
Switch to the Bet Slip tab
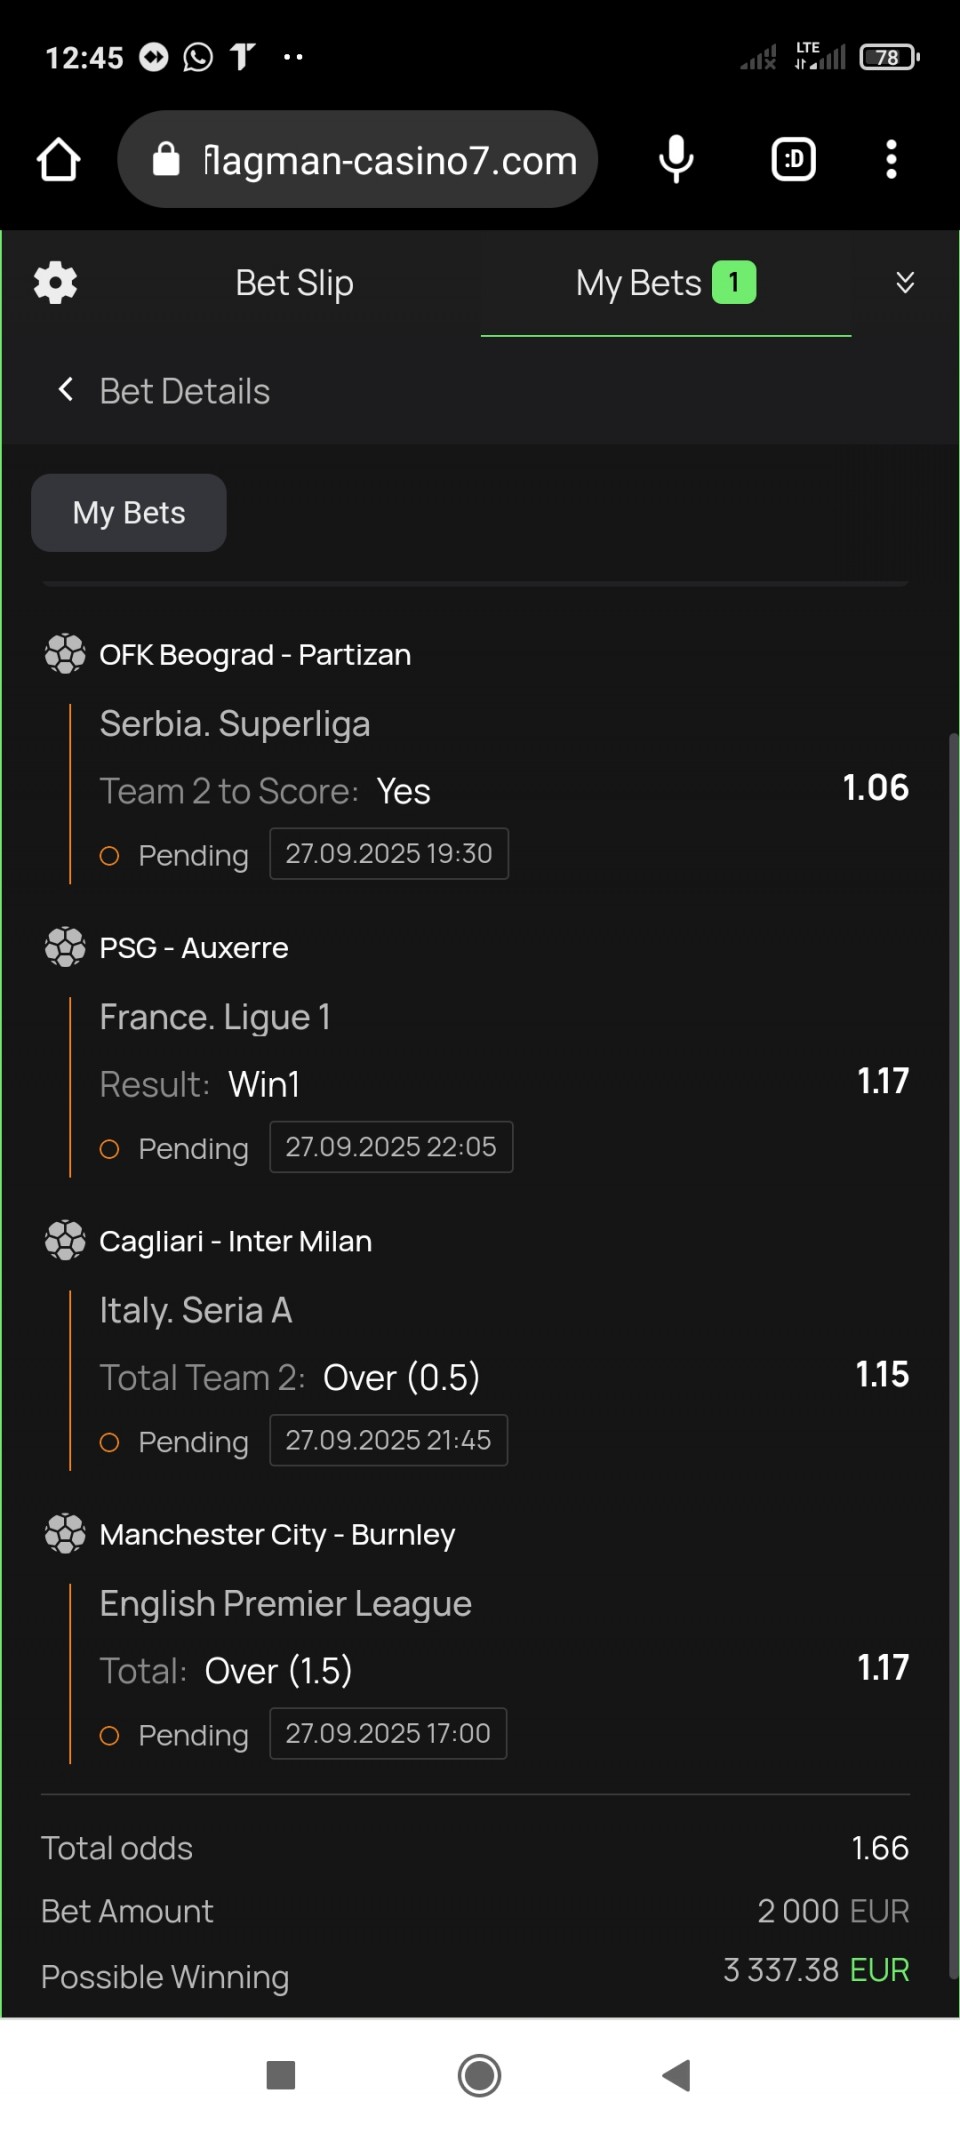294,283
